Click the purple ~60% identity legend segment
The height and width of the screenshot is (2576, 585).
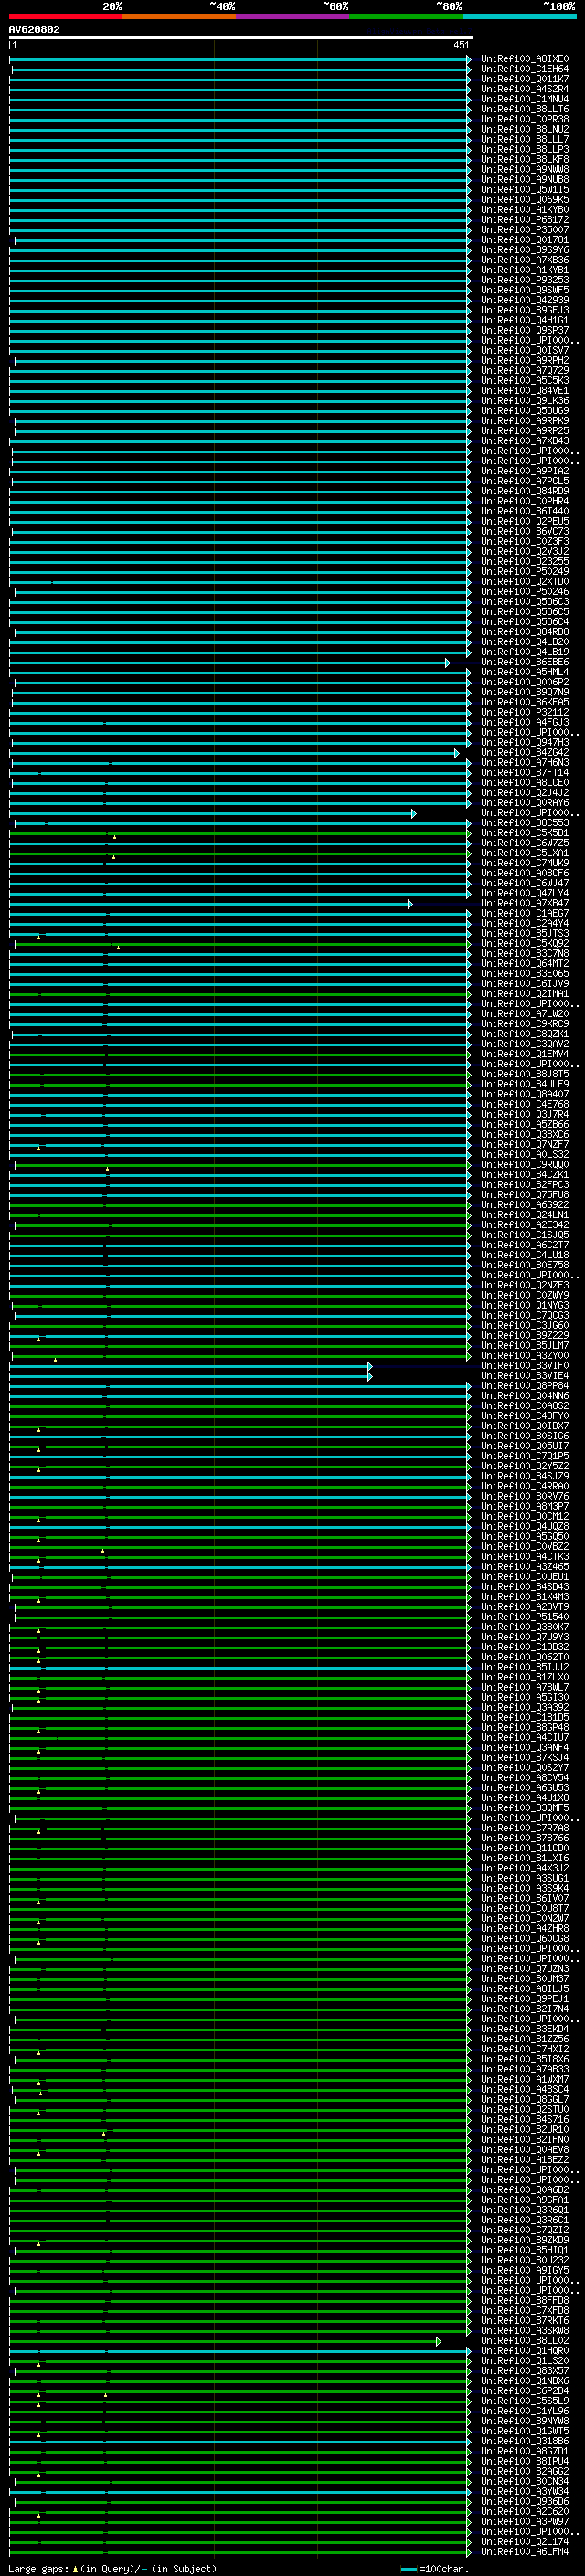[292, 16]
